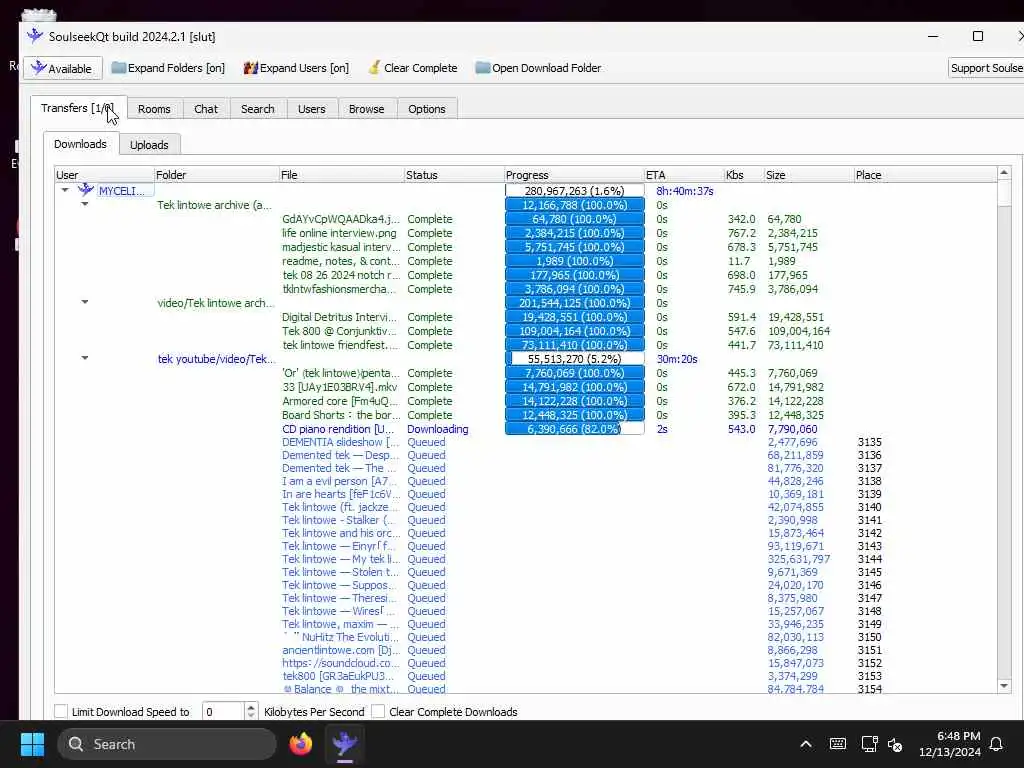The height and width of the screenshot is (768, 1024).
Task: Click Clear Complete button
Action: pos(413,68)
